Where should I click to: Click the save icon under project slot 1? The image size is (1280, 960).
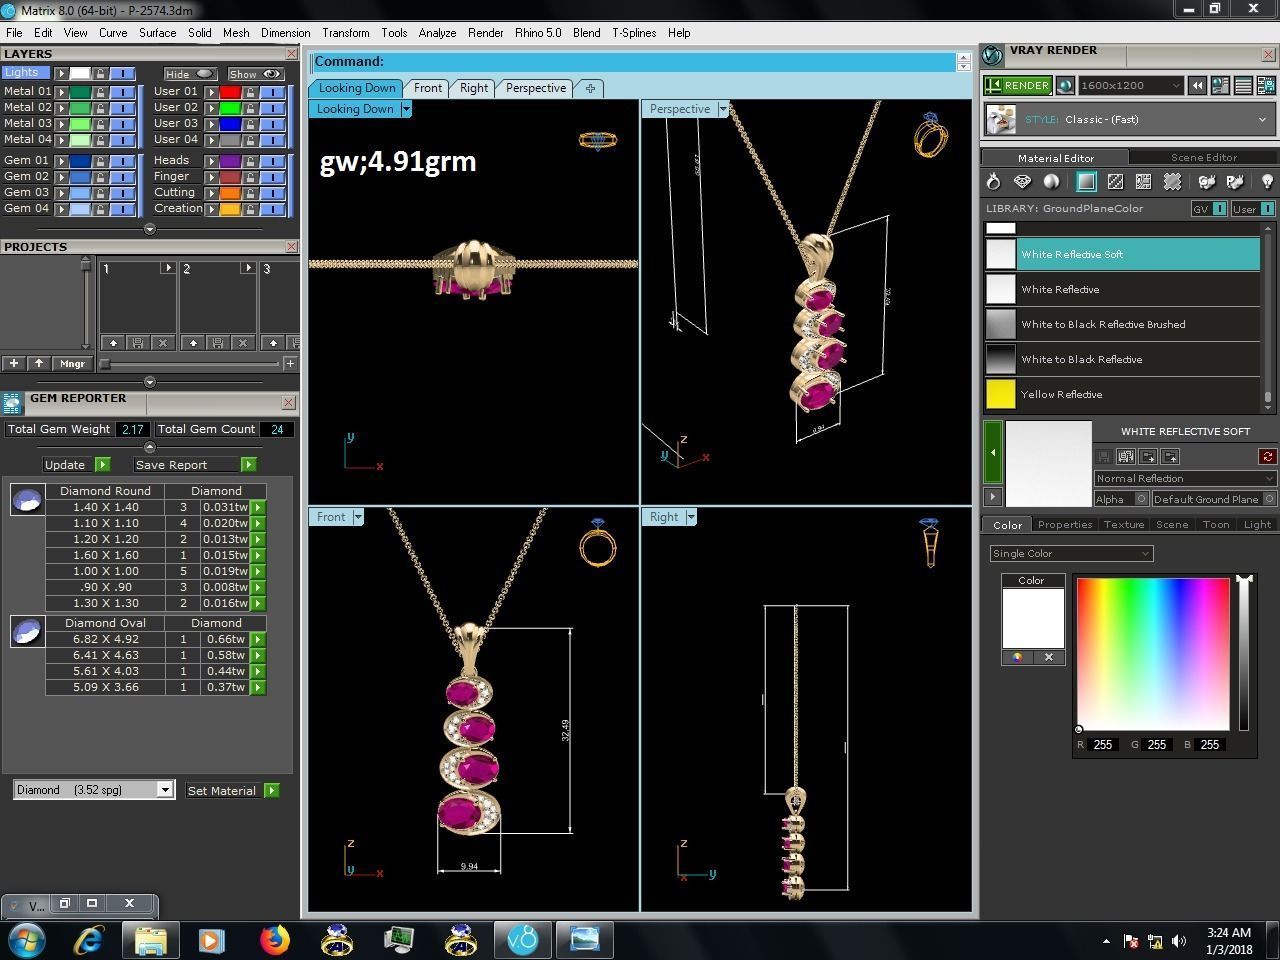pos(138,343)
